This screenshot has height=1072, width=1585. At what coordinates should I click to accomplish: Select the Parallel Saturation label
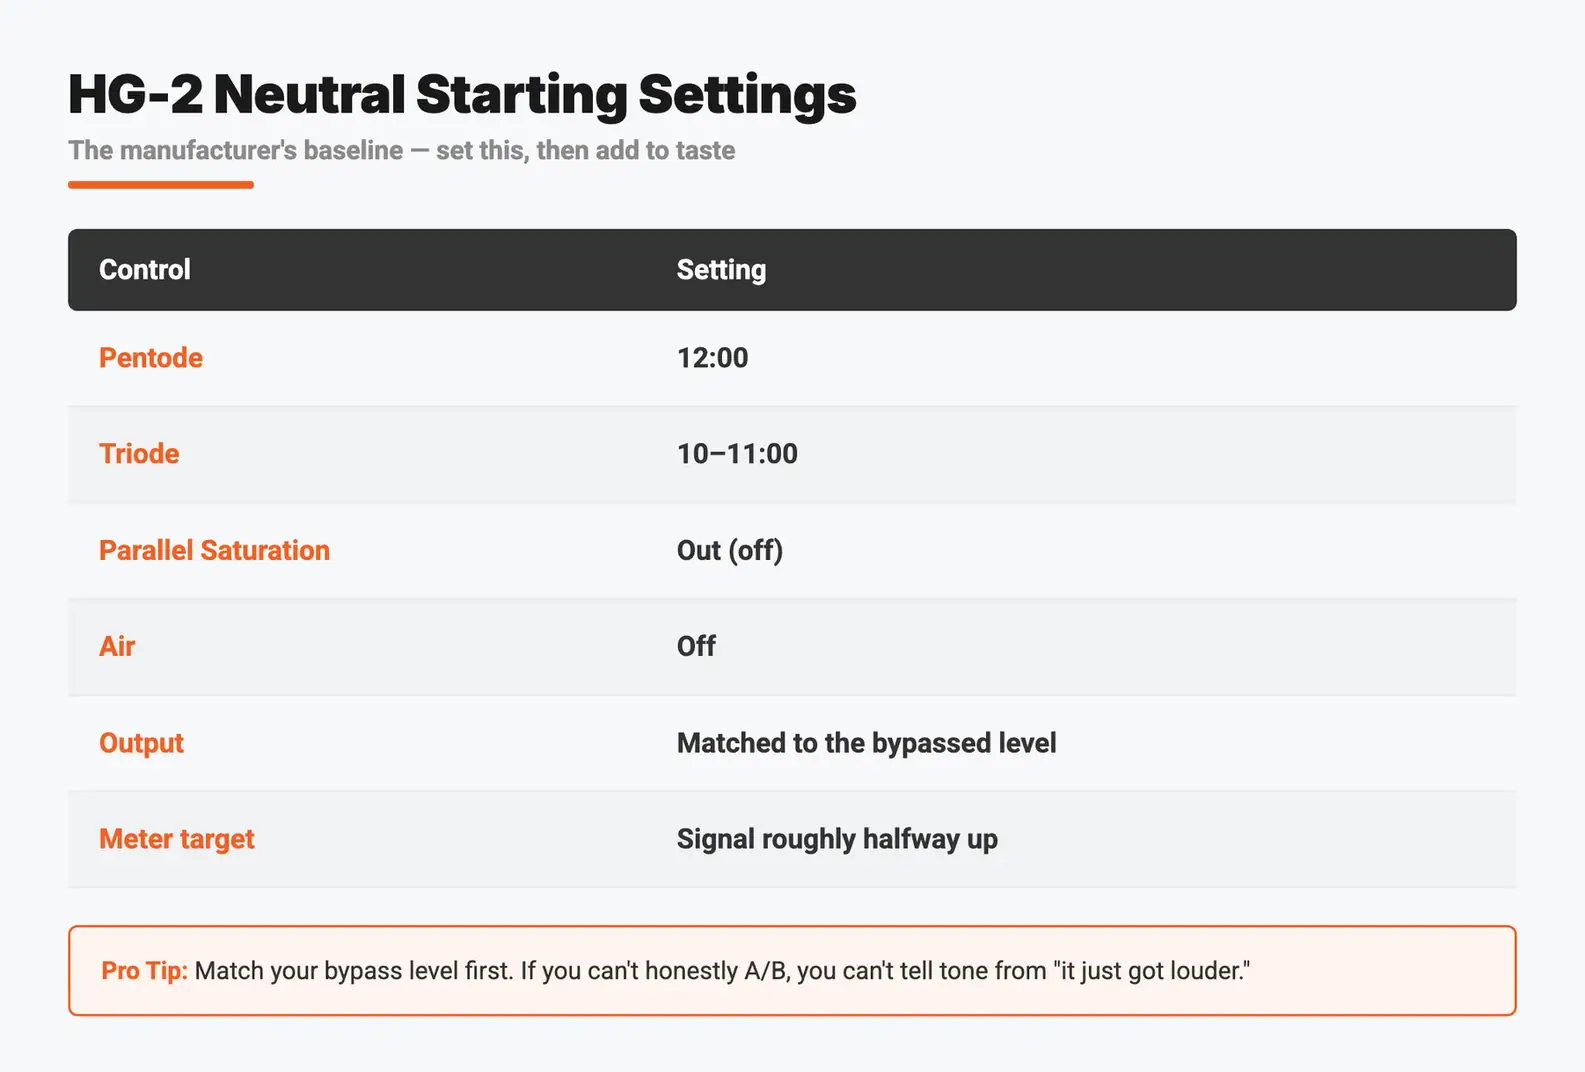point(214,550)
